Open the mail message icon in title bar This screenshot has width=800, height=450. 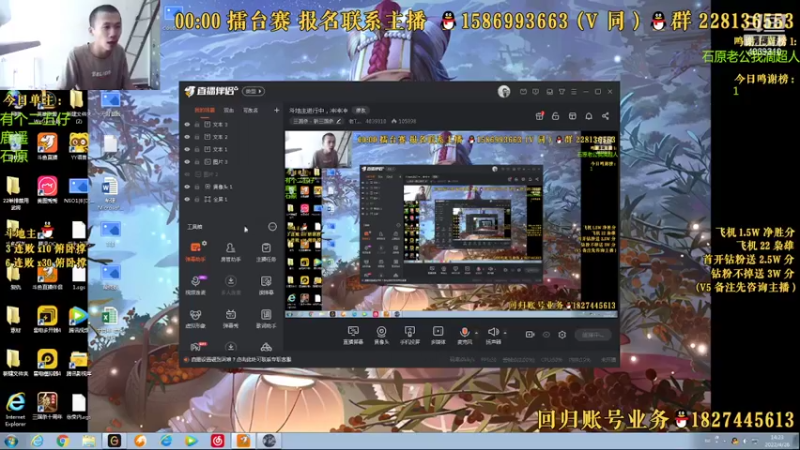(523, 92)
